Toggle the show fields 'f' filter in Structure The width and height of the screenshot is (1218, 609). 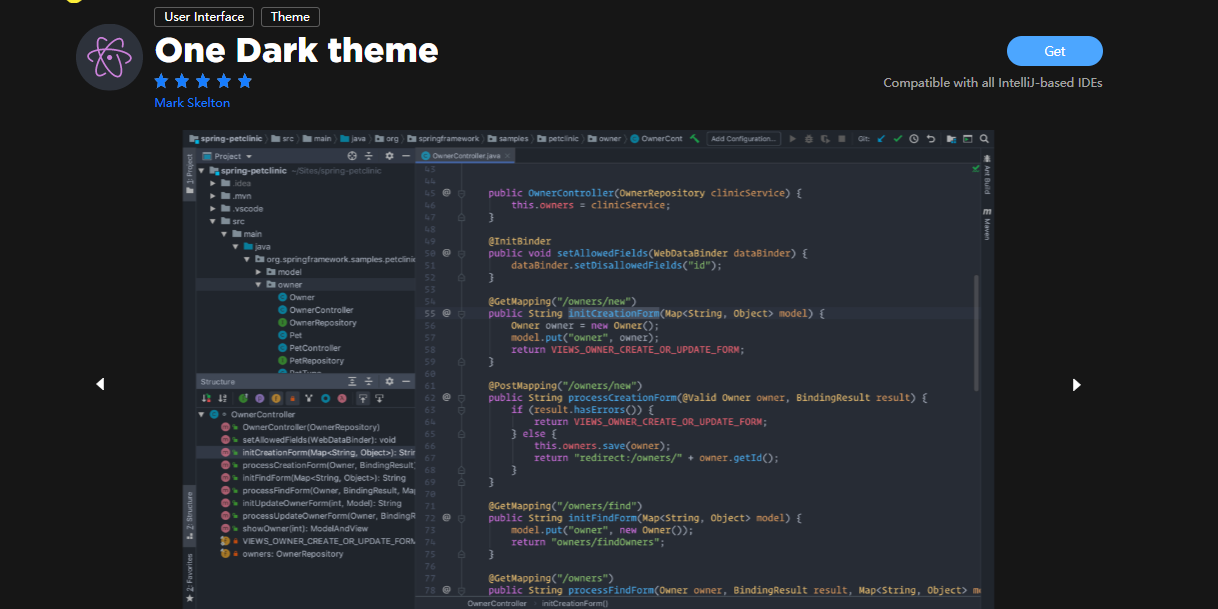276,398
